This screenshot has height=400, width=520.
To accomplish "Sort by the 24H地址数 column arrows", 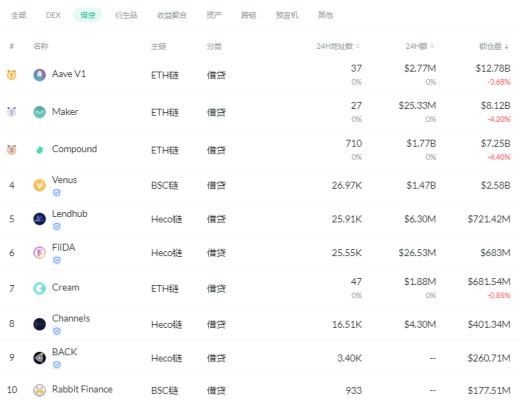I will pos(358,46).
